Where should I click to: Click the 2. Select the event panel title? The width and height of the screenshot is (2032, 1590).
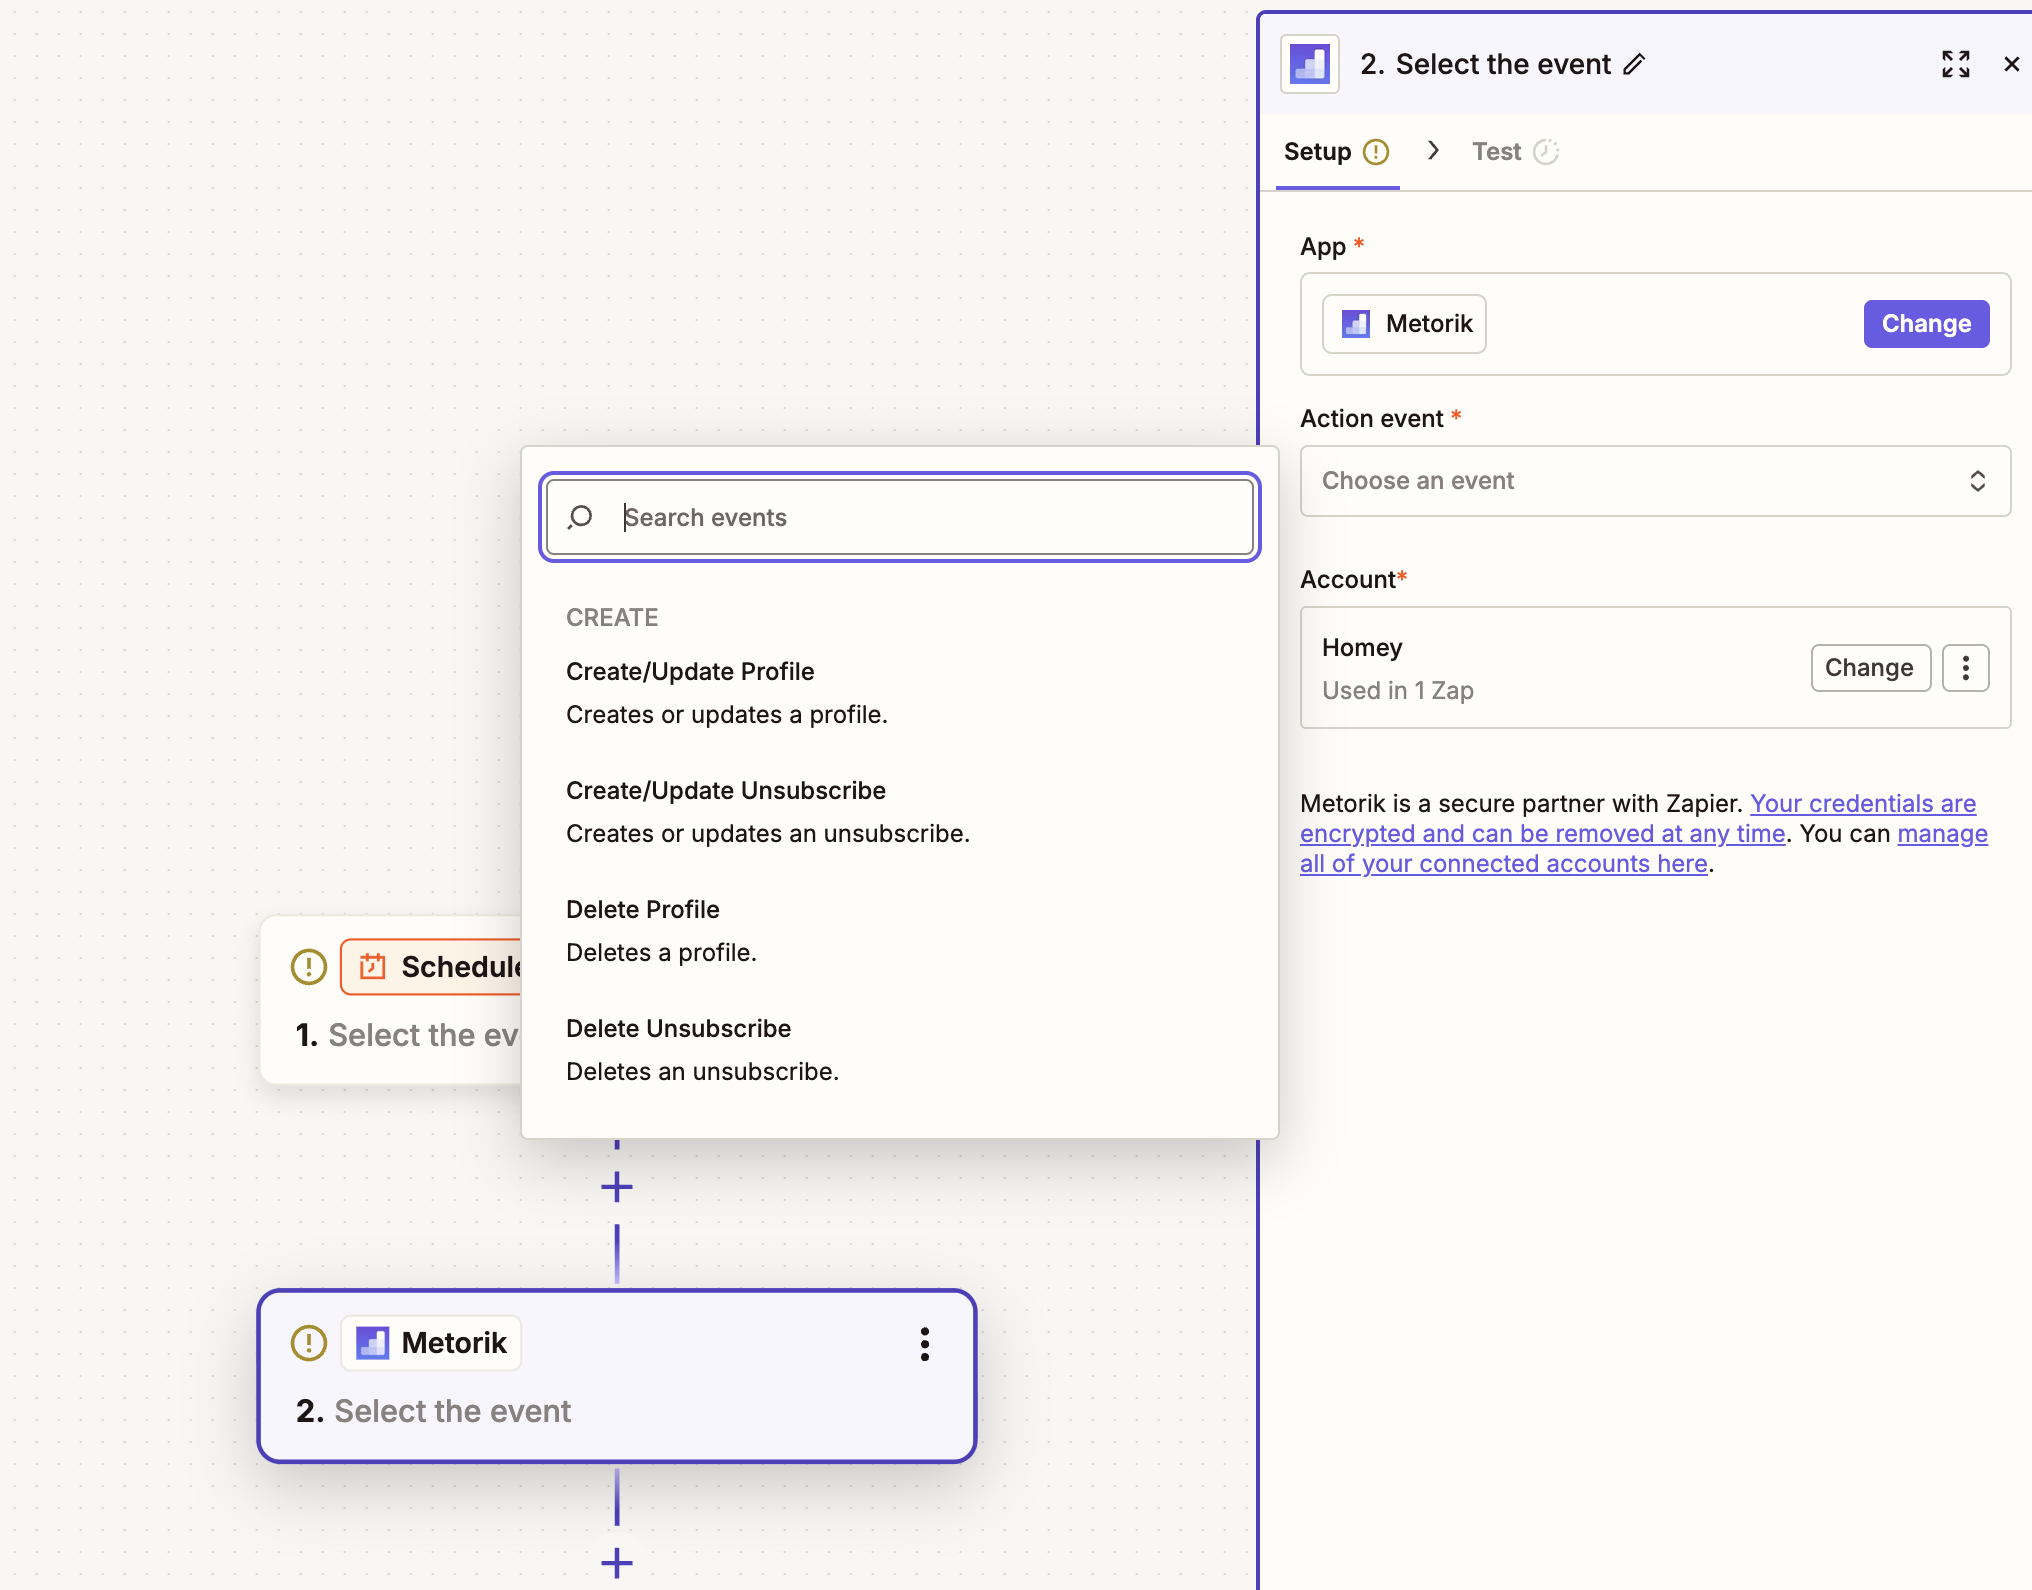click(1485, 65)
